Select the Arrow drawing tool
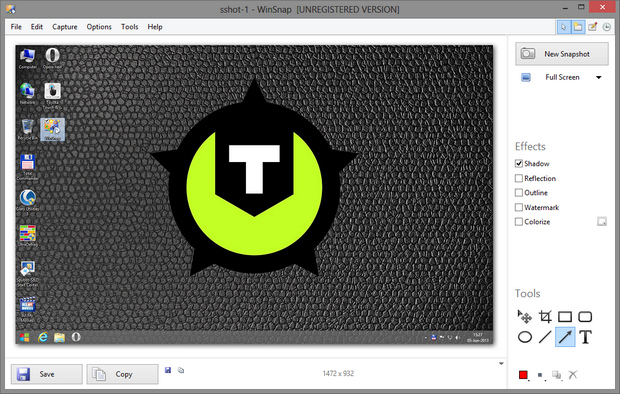Screen dimensions: 620x394 [565, 337]
